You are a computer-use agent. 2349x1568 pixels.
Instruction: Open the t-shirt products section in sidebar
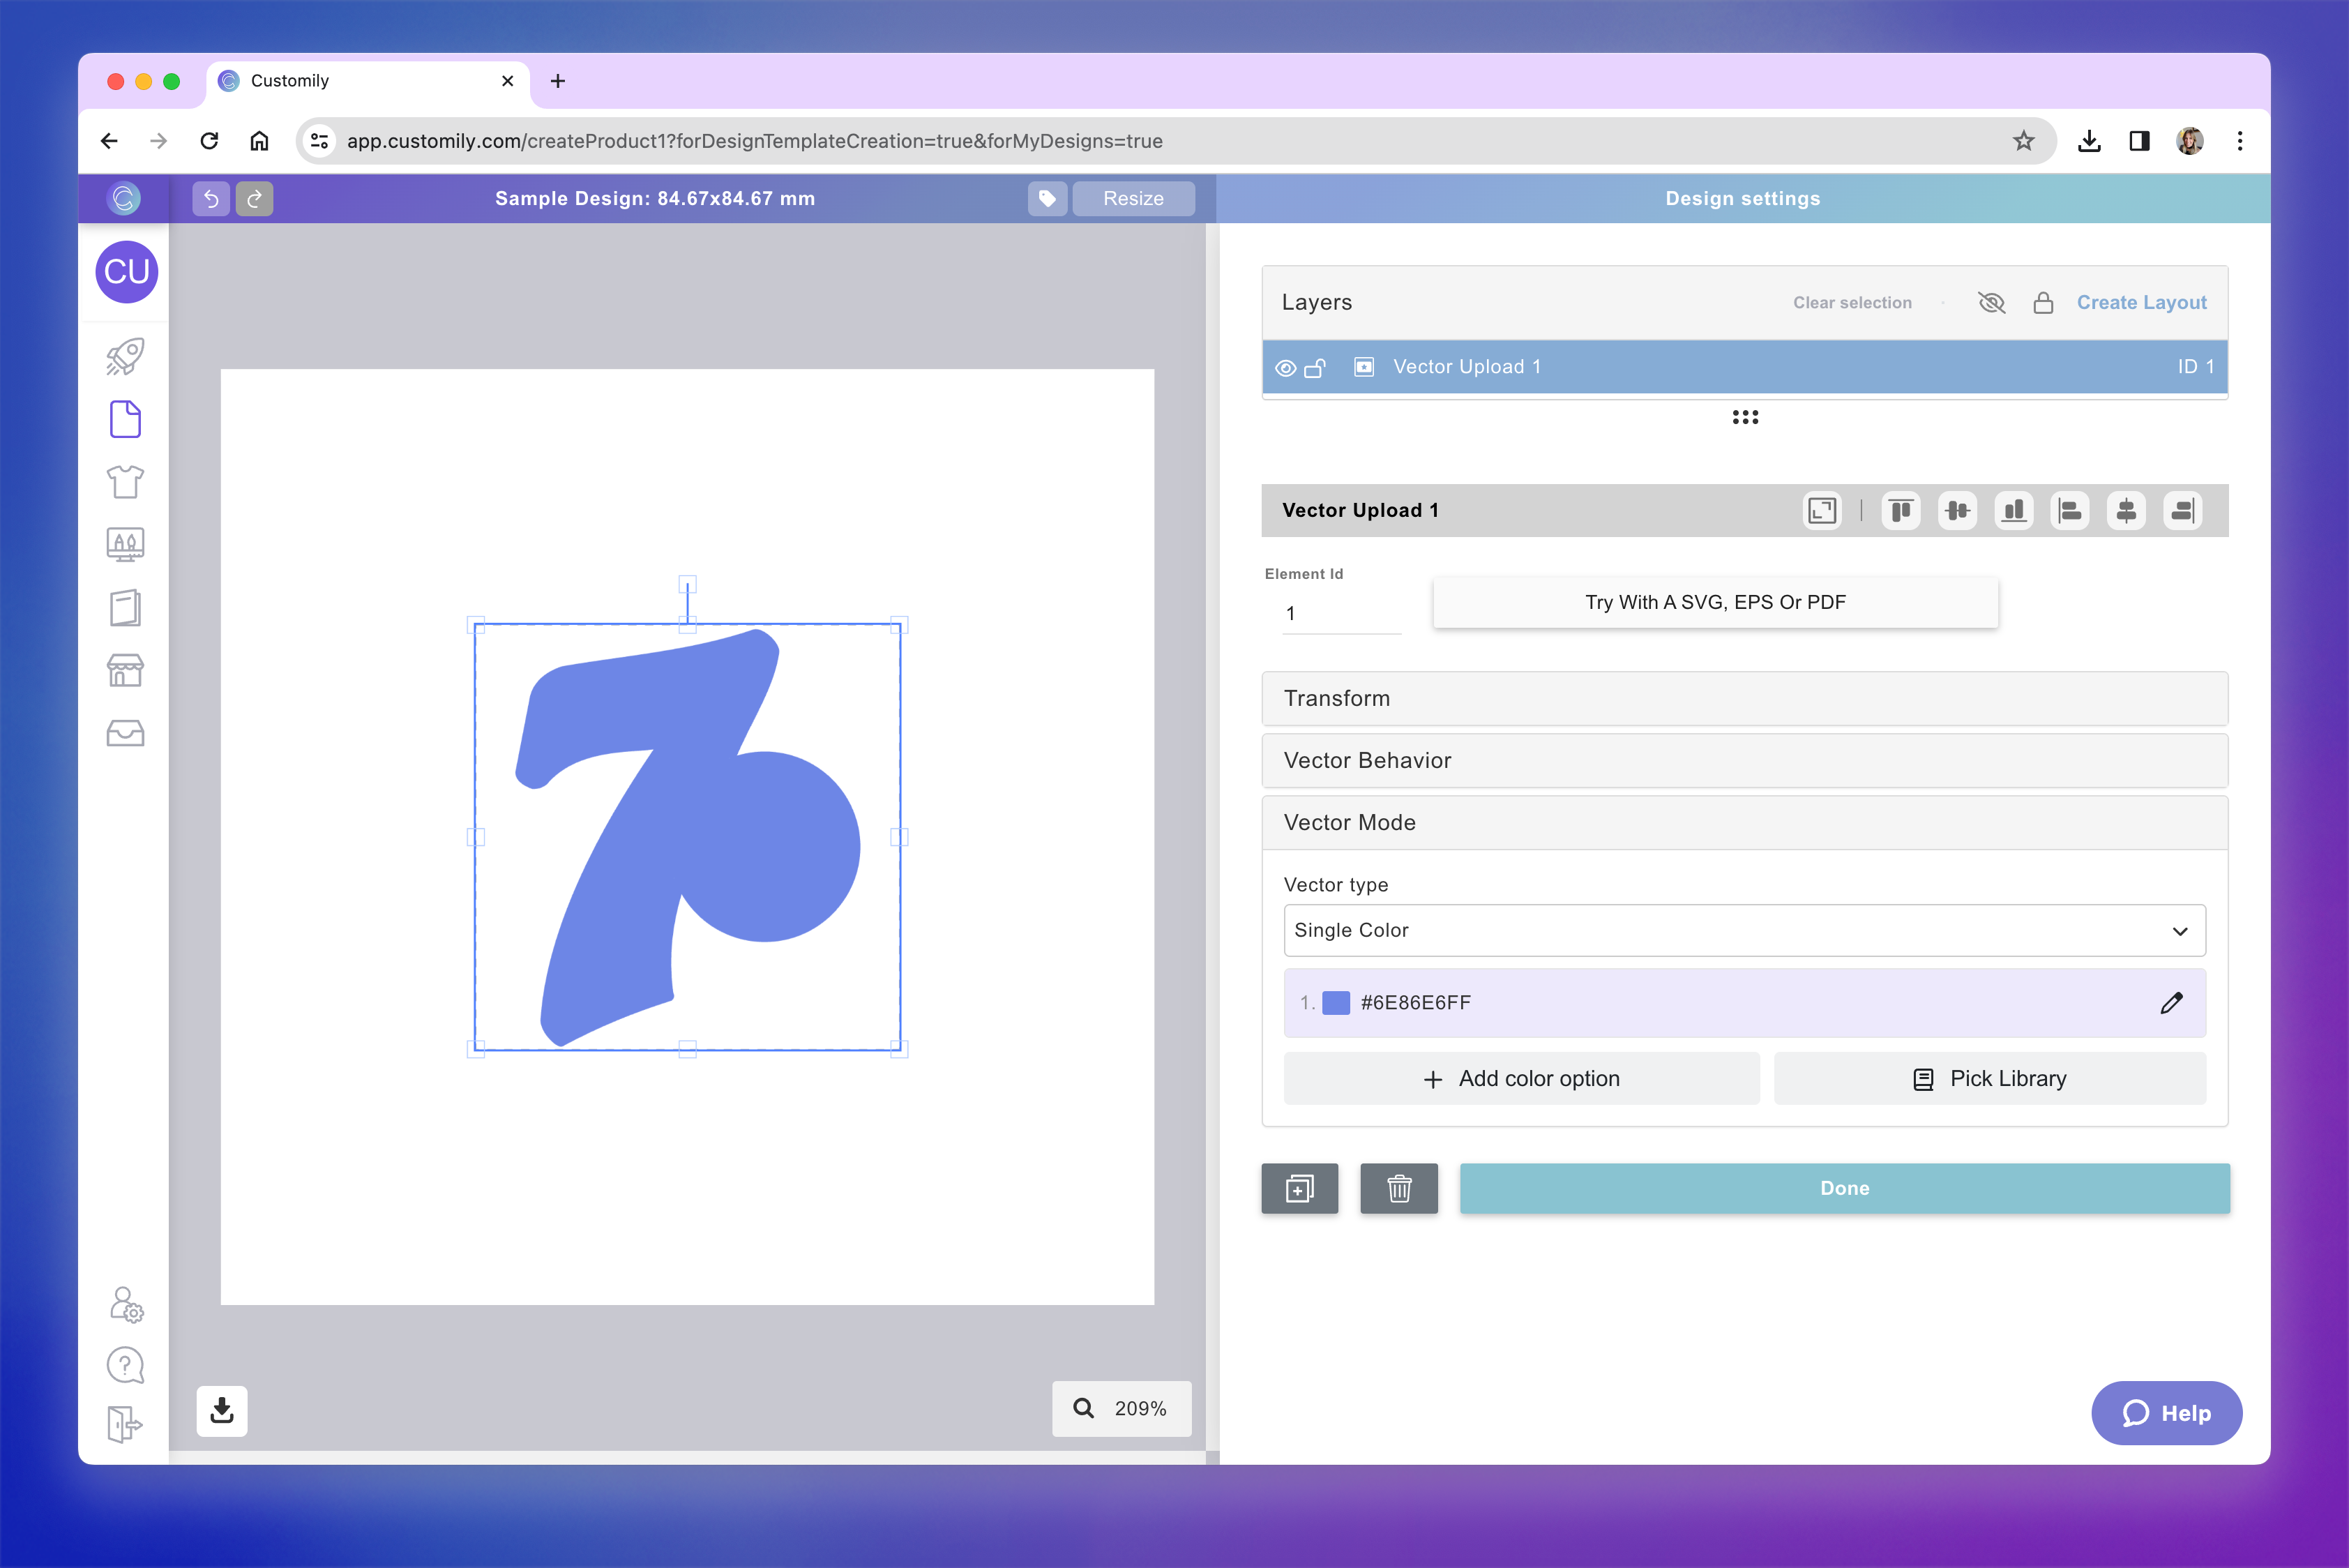tap(125, 482)
